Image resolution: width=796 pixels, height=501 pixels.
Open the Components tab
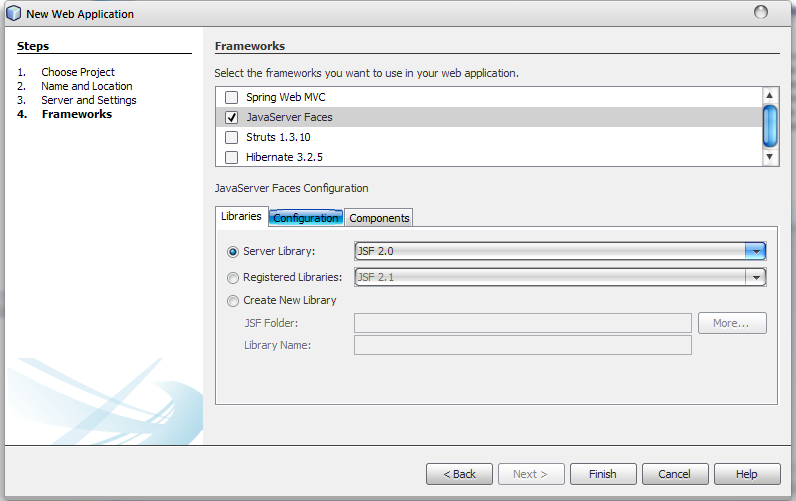pyautogui.click(x=379, y=218)
